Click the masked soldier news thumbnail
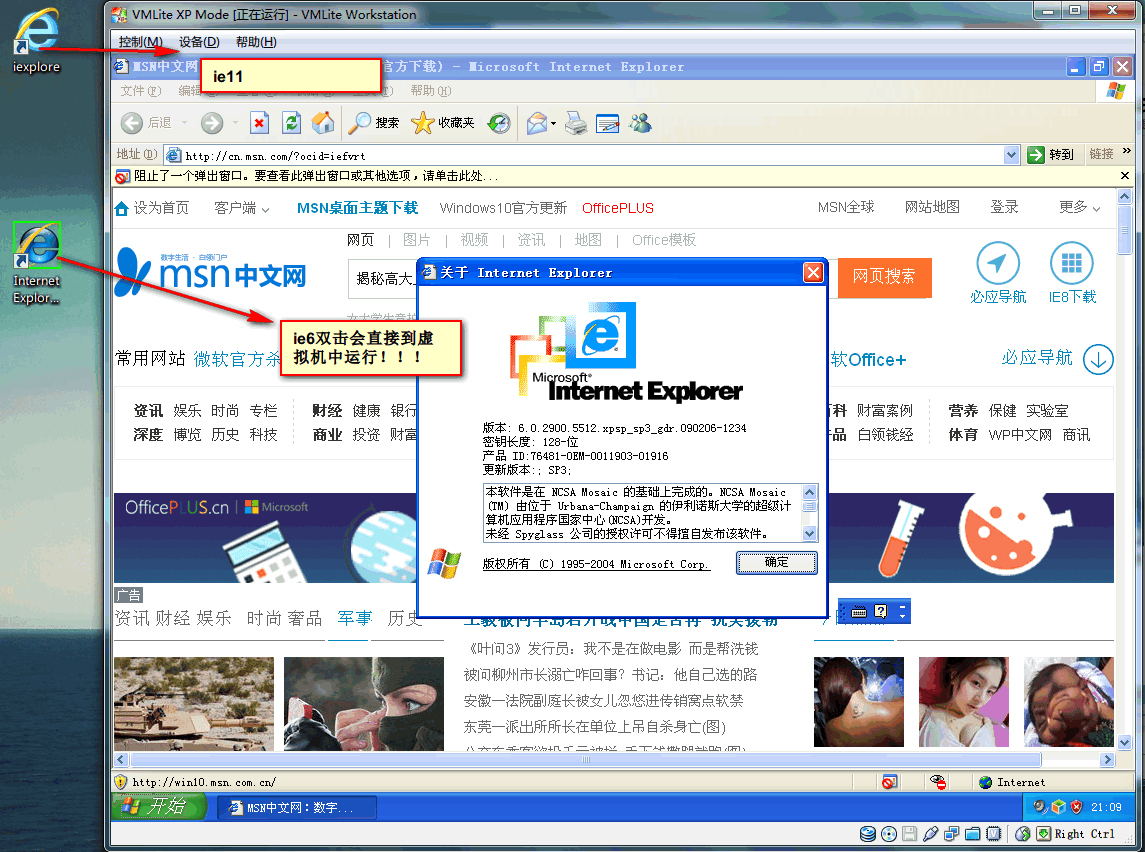This screenshot has width=1145, height=852. pos(364,704)
